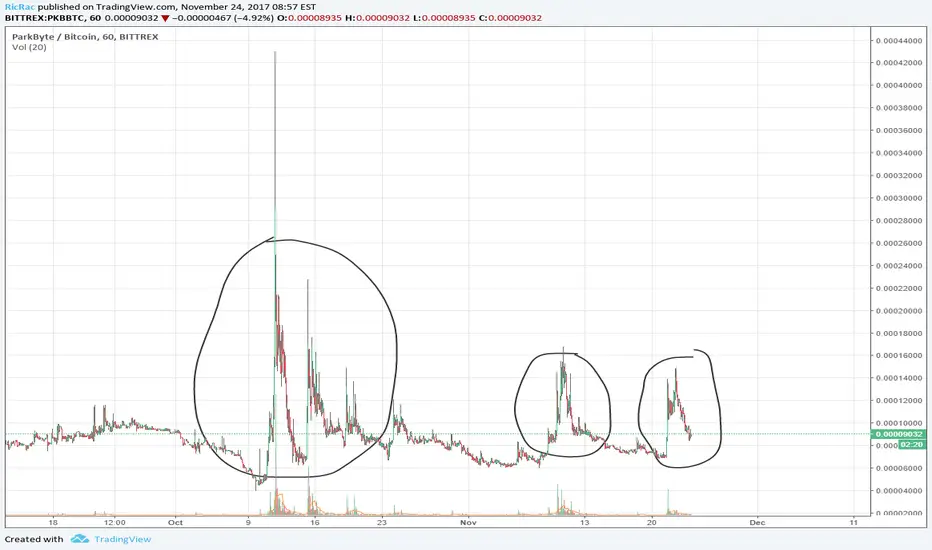Image resolution: width=932 pixels, height=550 pixels.
Task: Click the 11 date label on time axis
Action: tap(854, 523)
